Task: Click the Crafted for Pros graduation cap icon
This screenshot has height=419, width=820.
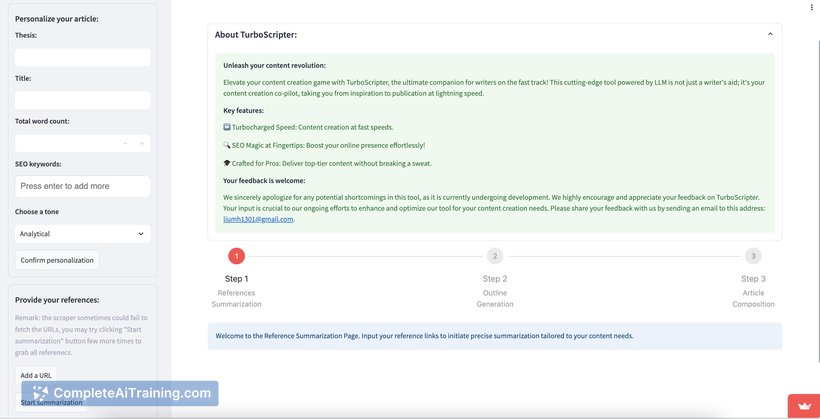Action: (226, 163)
